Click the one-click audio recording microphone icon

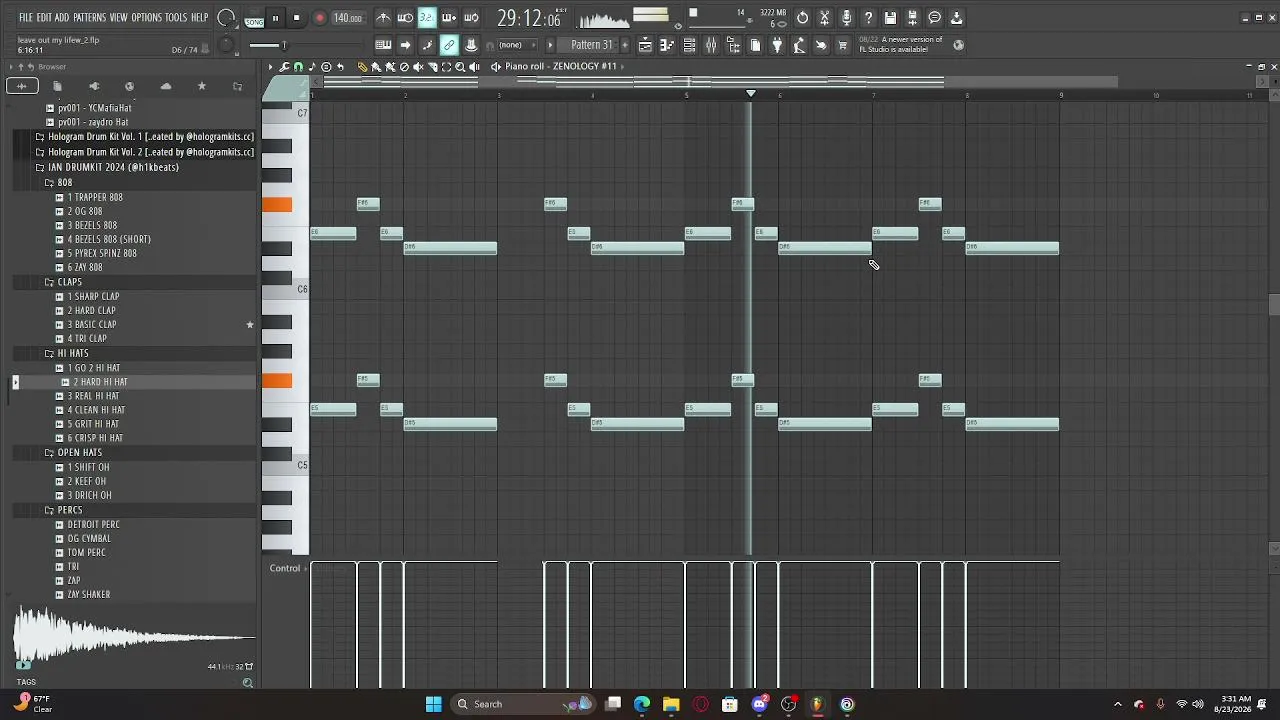point(847,18)
